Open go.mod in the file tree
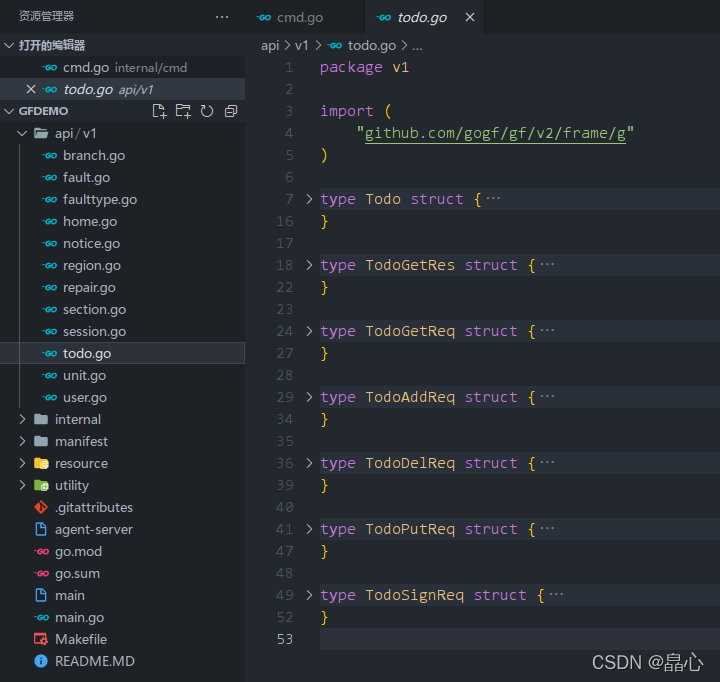 pos(122,552)
